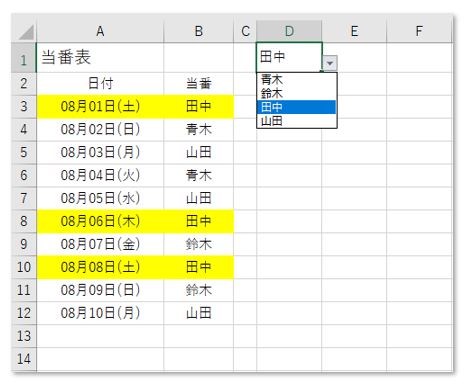
Task: Select row 14 header
Action: point(24,359)
